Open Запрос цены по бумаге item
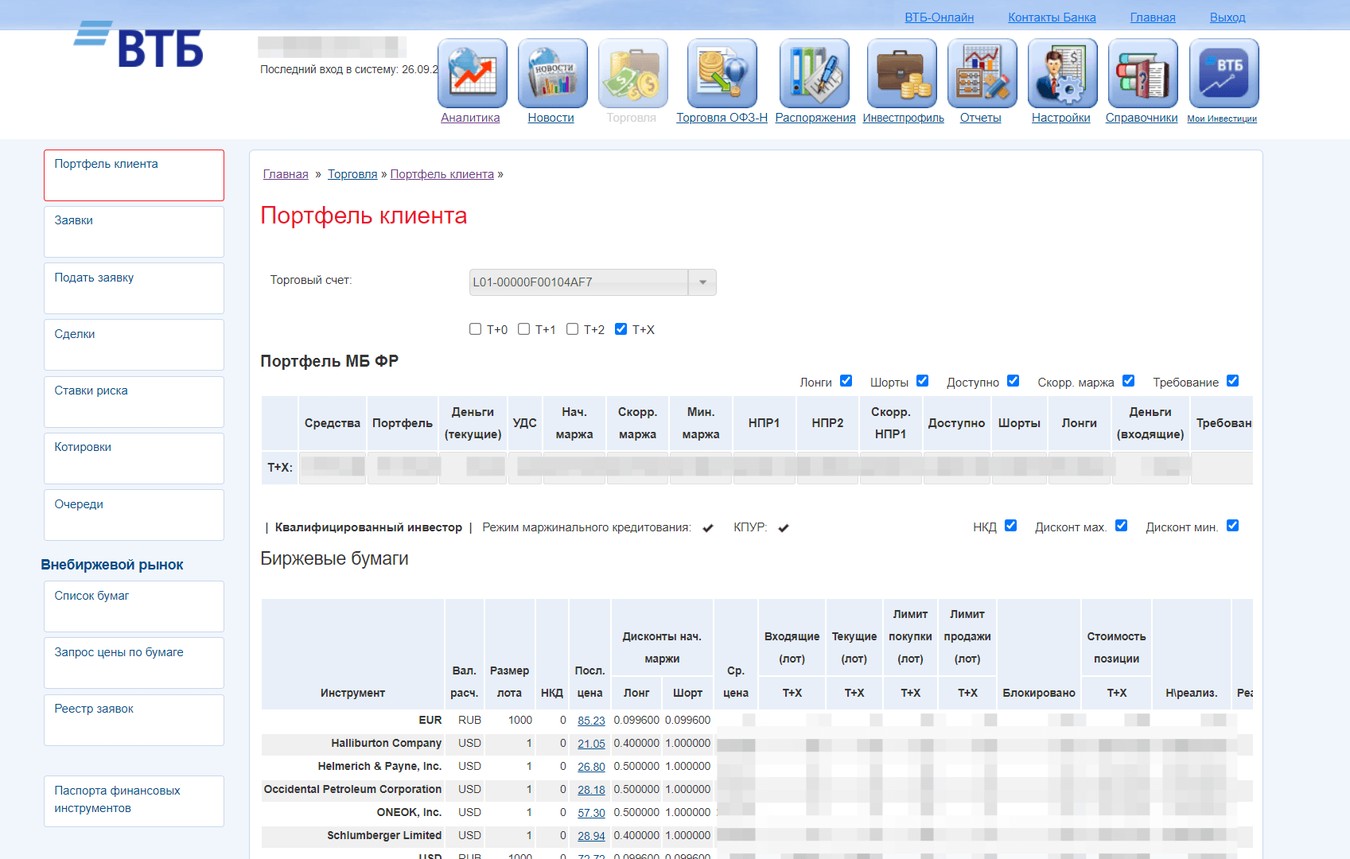This screenshot has width=1350, height=859. [x=134, y=663]
